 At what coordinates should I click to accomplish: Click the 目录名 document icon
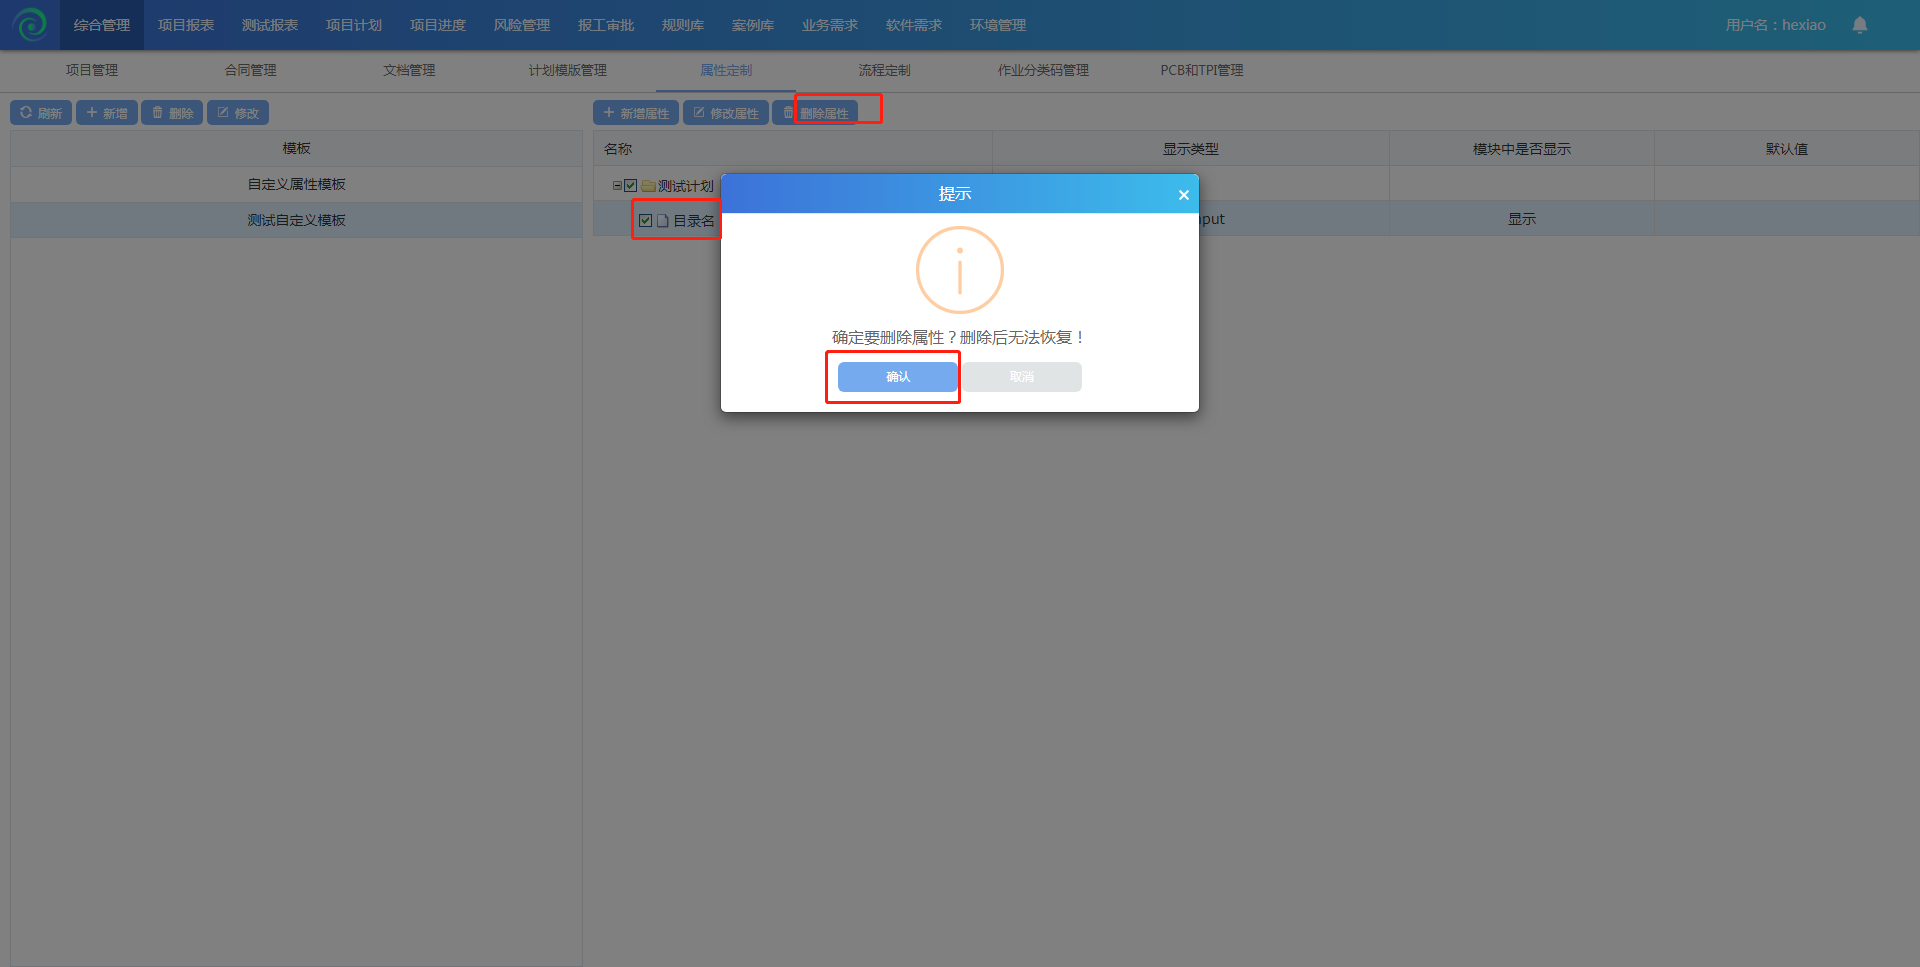(662, 221)
